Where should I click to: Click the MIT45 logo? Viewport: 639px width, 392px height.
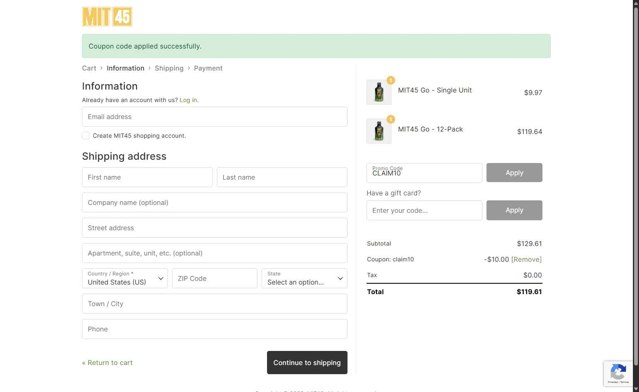coord(107,17)
